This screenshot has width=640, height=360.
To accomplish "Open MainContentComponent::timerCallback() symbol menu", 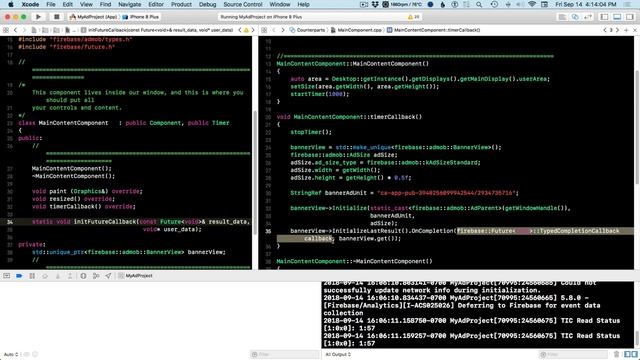I will (433, 30).
